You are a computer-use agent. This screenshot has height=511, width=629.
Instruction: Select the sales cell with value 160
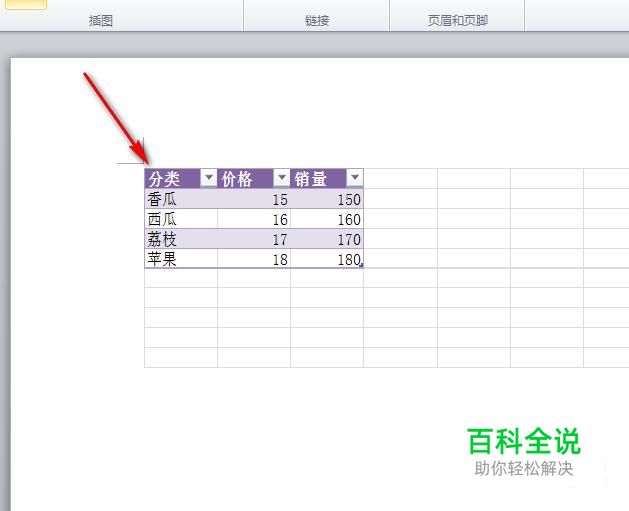(327, 219)
